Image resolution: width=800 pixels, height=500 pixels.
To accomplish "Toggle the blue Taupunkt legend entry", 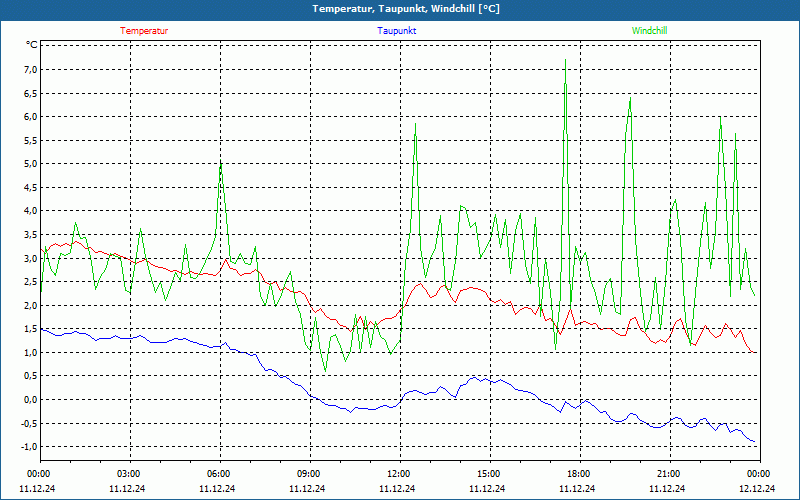I will point(397,31).
